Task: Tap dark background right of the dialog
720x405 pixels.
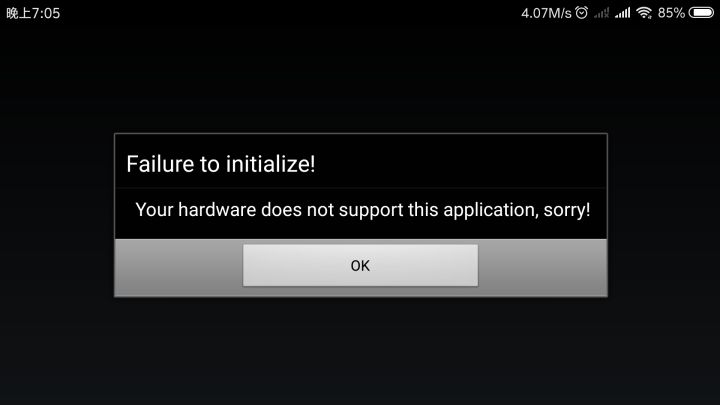Action: pos(664,215)
